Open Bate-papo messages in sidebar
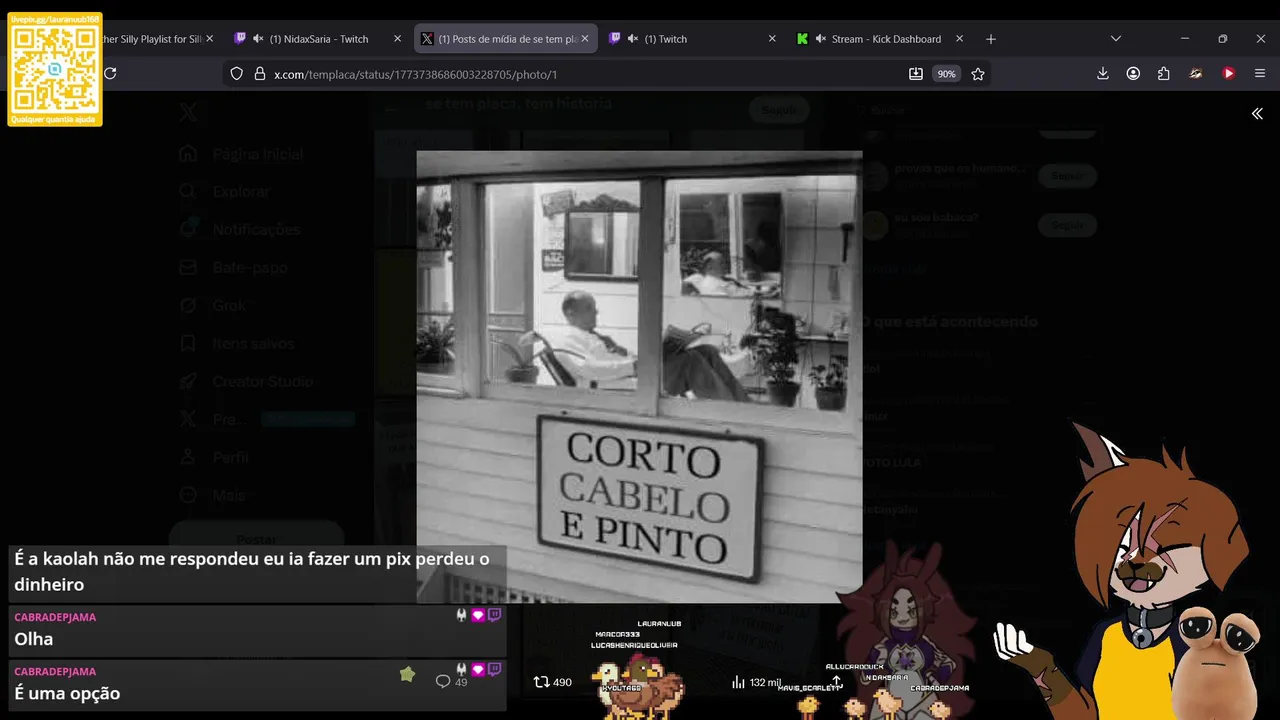This screenshot has width=1280, height=720. pos(250,268)
